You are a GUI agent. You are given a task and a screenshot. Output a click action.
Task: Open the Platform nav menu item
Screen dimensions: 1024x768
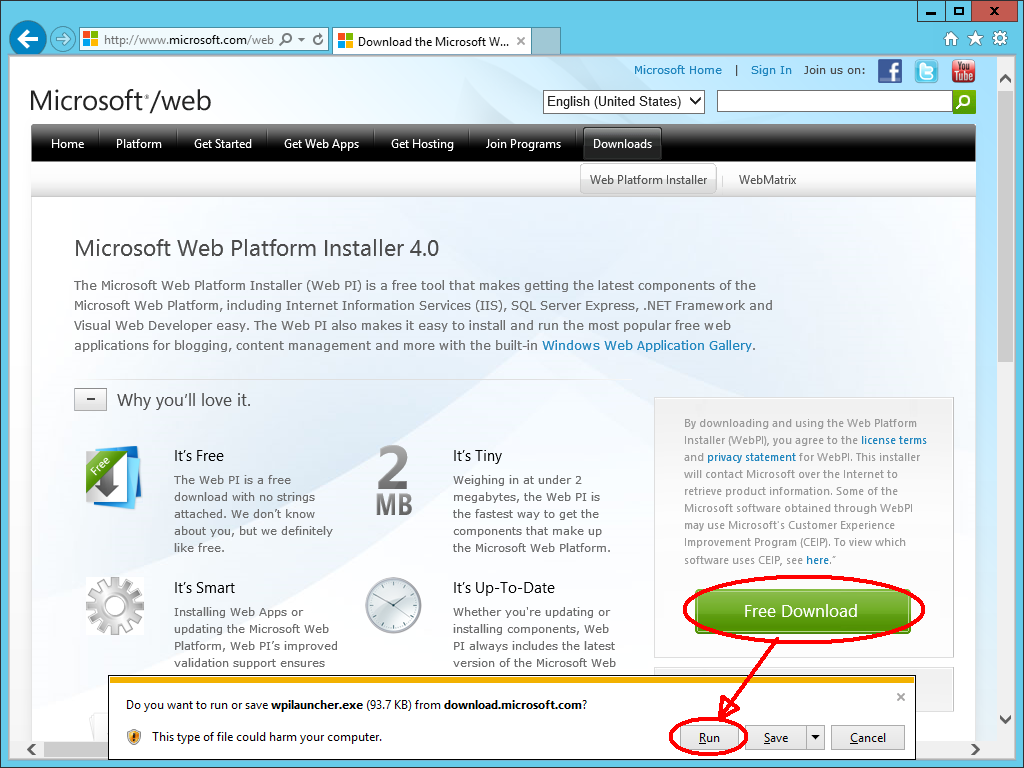coord(138,144)
